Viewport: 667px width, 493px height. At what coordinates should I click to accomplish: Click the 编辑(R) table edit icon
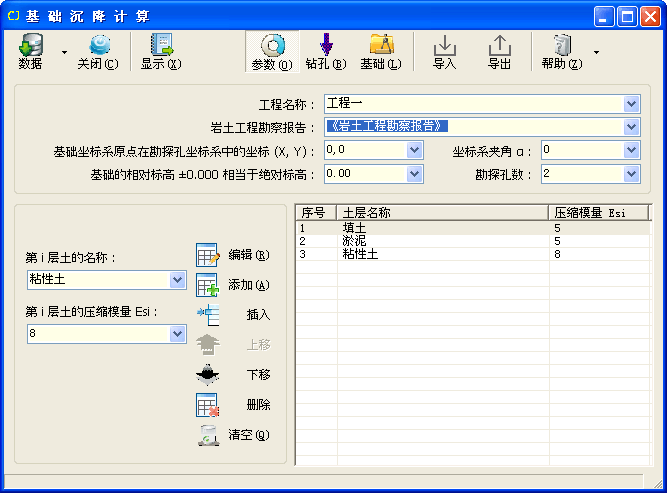[x=208, y=255]
